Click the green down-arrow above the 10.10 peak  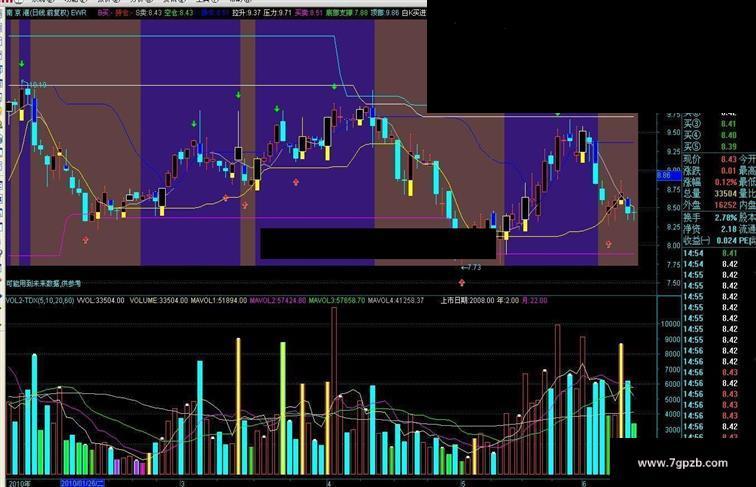22,64
